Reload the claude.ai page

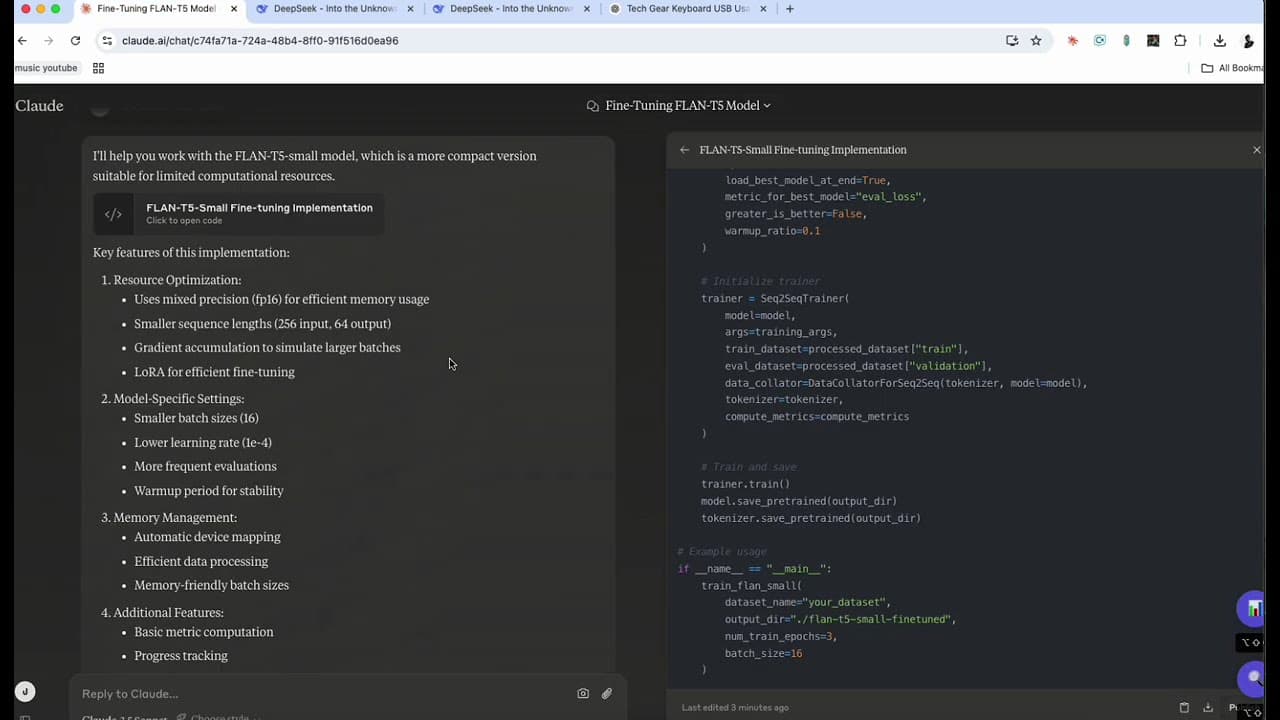coord(75,41)
